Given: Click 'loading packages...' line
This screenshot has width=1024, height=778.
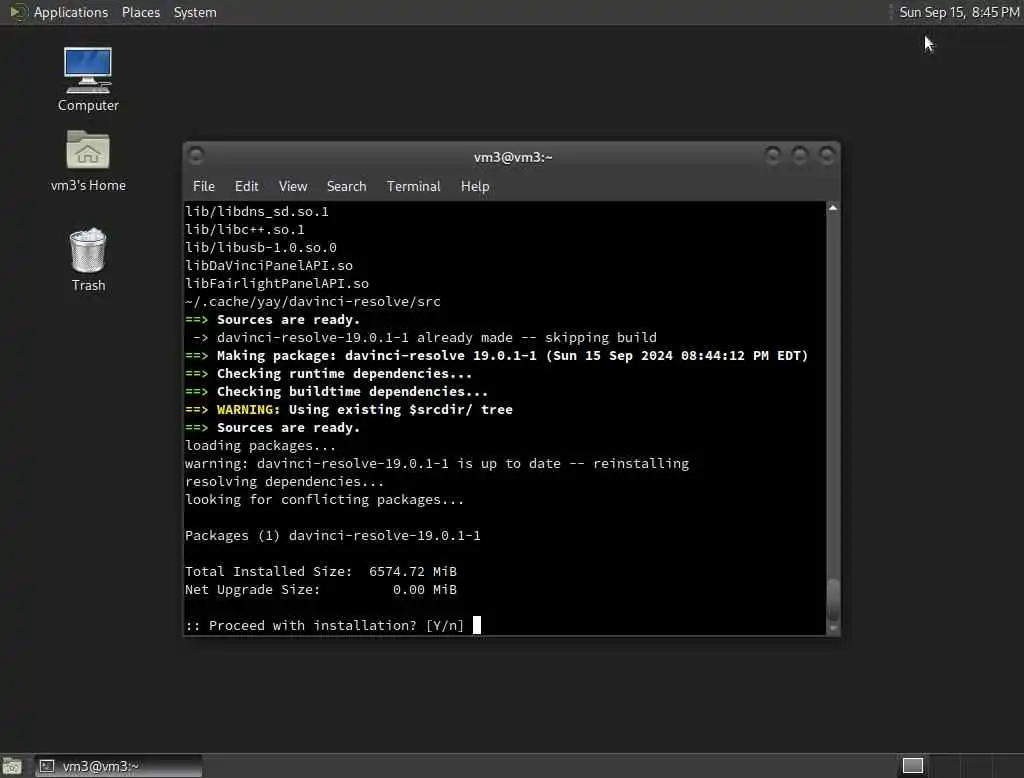Looking at the screenshot, I should tap(261, 446).
